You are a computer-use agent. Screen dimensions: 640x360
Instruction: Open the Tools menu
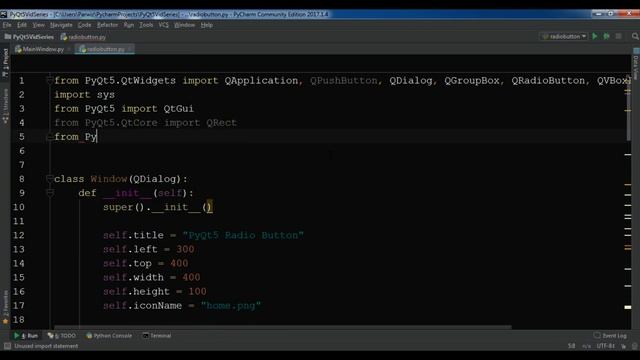(146, 25)
